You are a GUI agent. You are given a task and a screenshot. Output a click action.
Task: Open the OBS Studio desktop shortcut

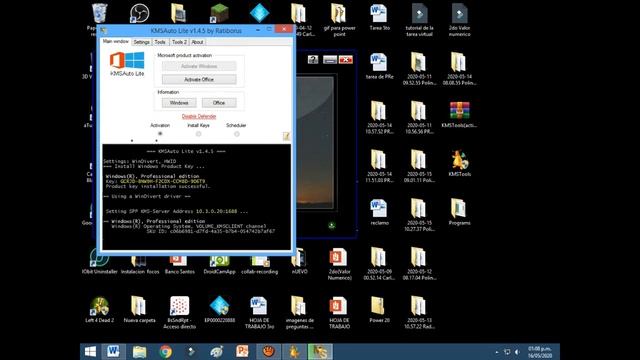pos(139,13)
